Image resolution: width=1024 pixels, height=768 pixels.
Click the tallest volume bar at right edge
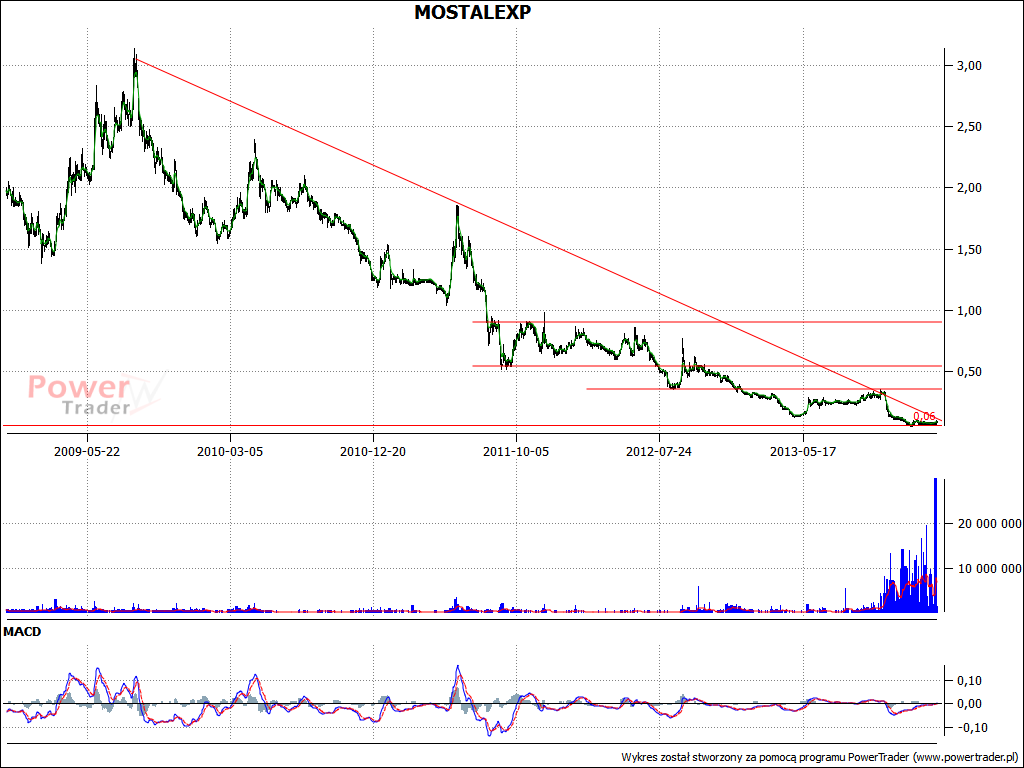click(935, 545)
